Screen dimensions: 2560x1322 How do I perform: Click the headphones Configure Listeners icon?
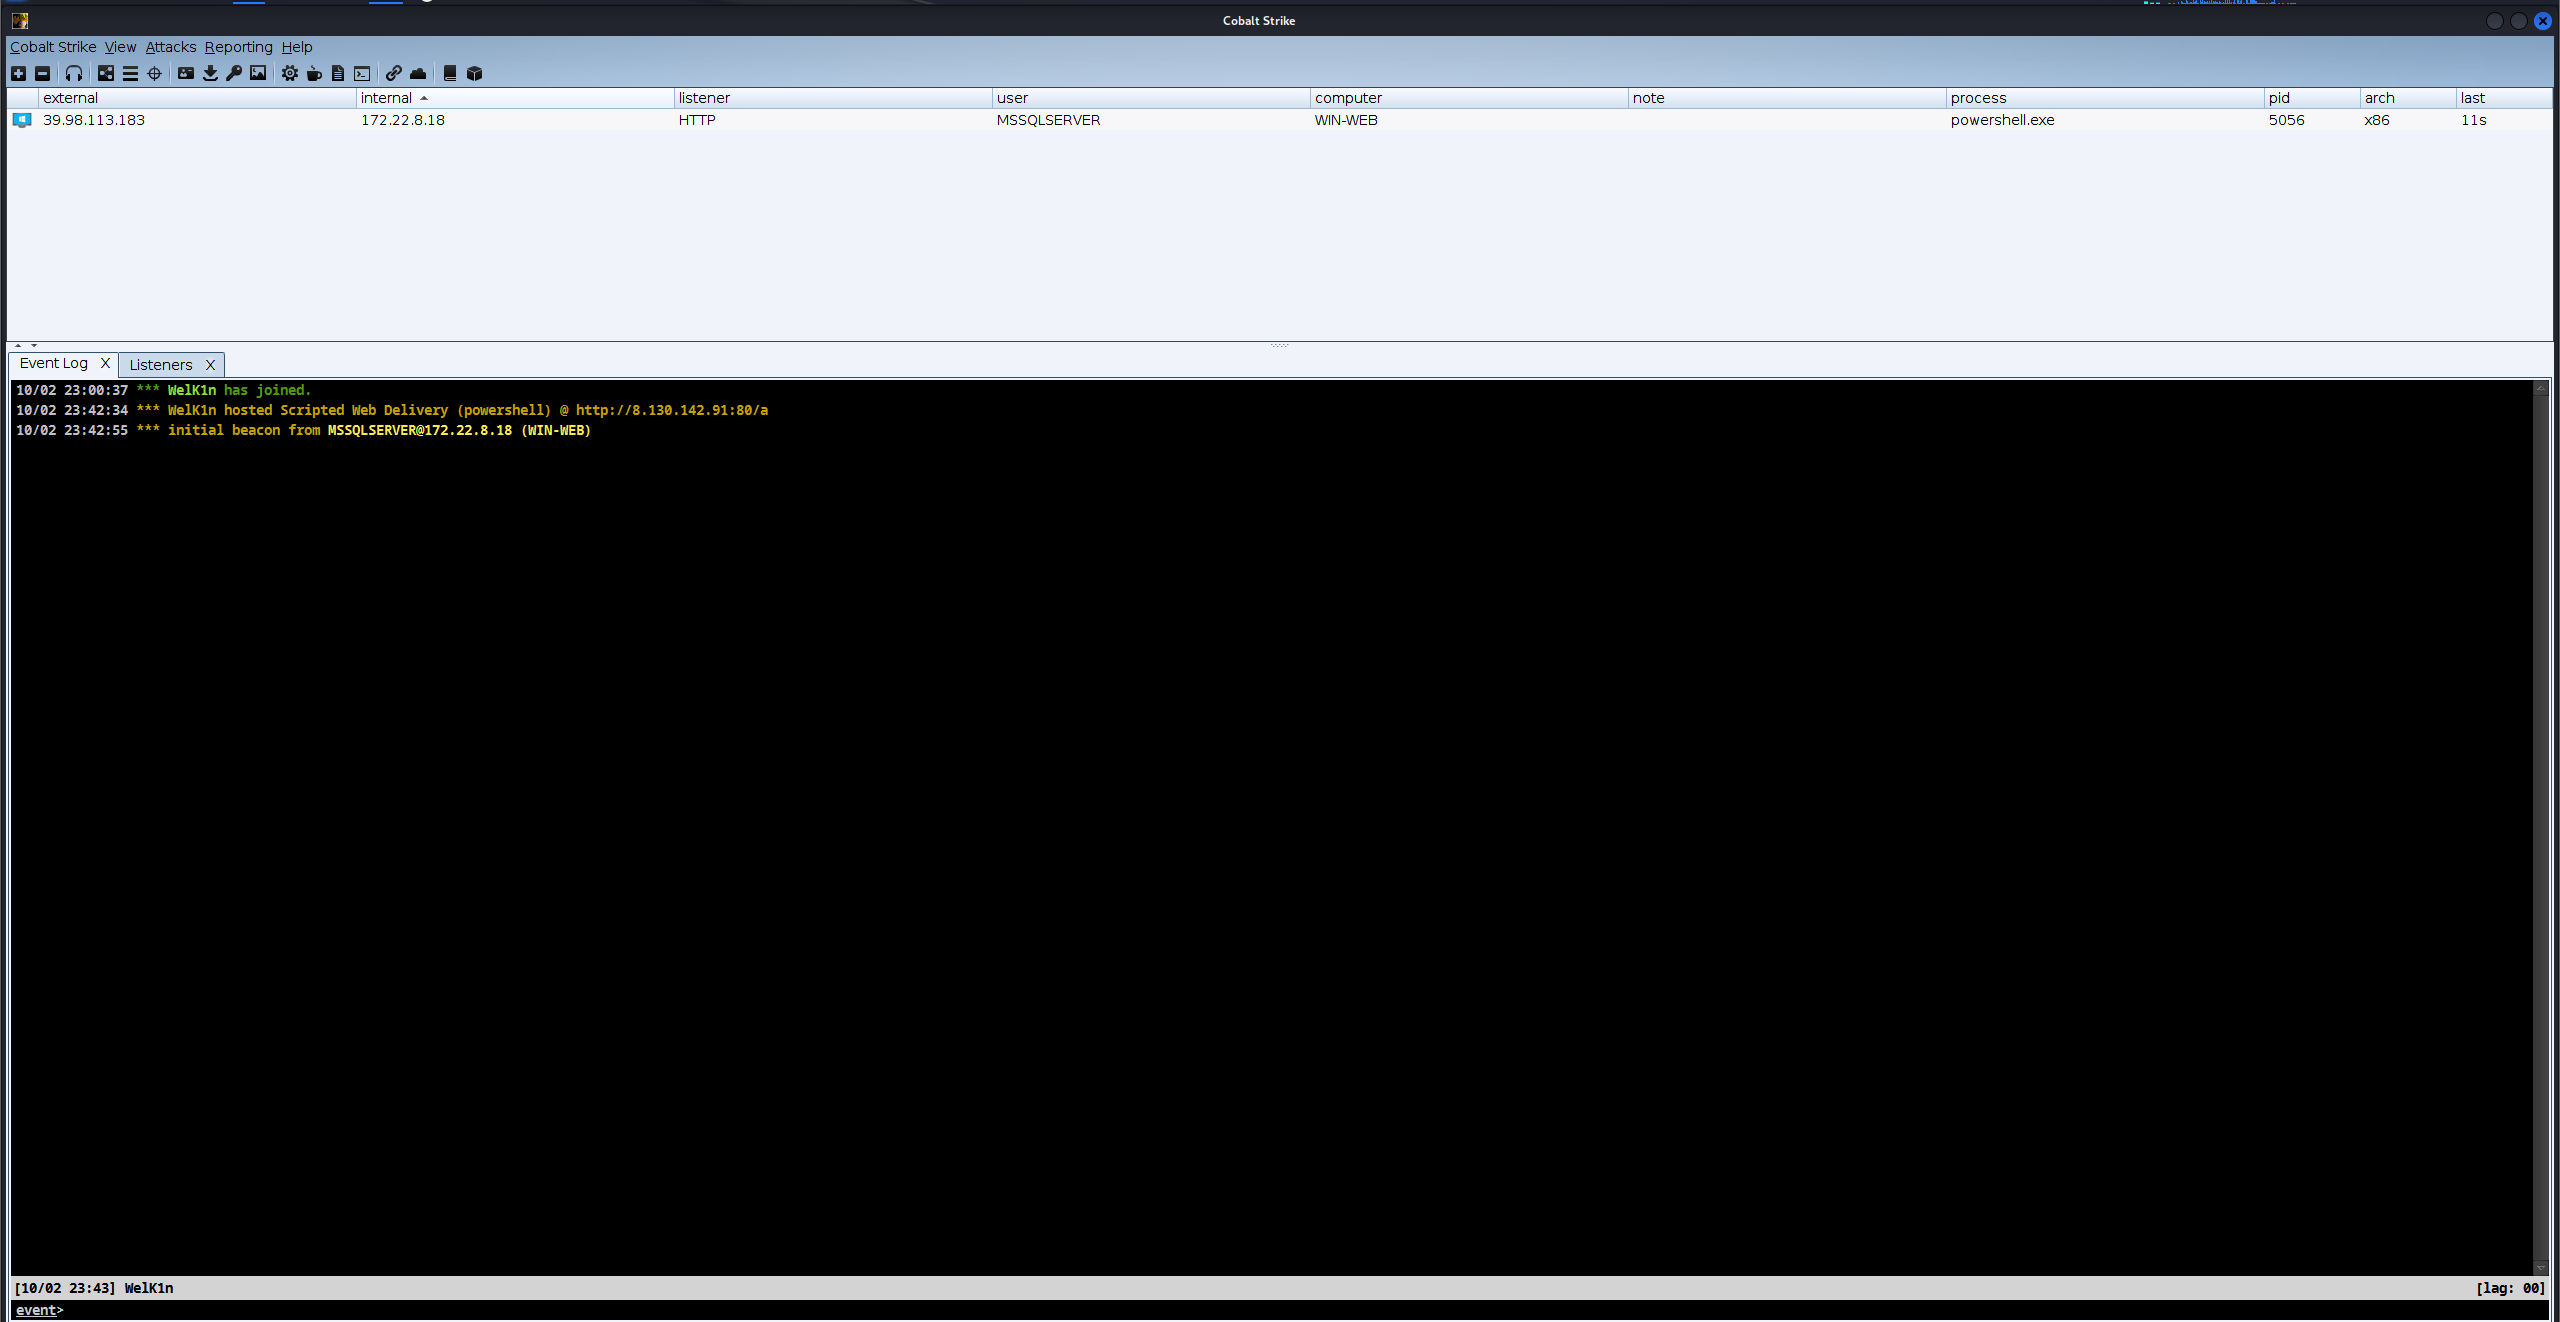click(74, 73)
